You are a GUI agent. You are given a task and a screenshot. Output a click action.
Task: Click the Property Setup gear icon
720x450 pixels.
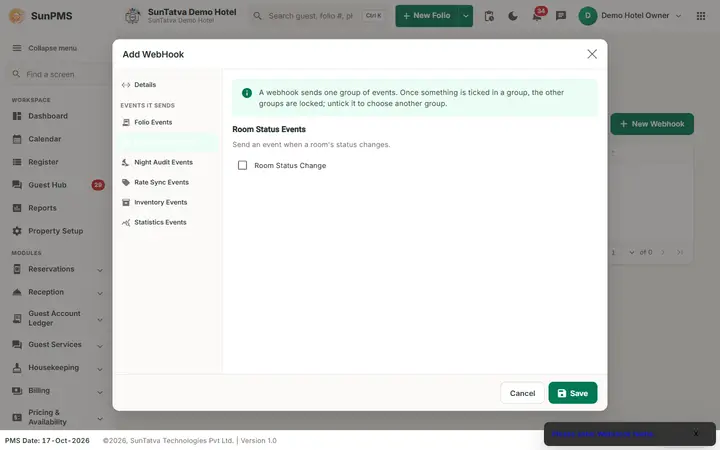(x=17, y=231)
